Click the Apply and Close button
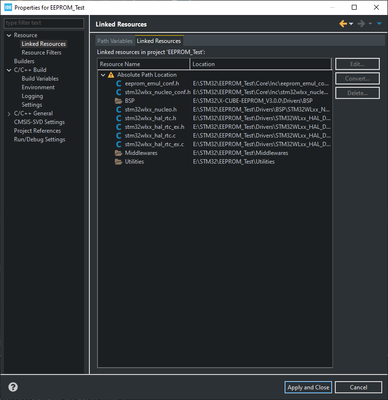Screen dimensions: 388x400 point(308,387)
